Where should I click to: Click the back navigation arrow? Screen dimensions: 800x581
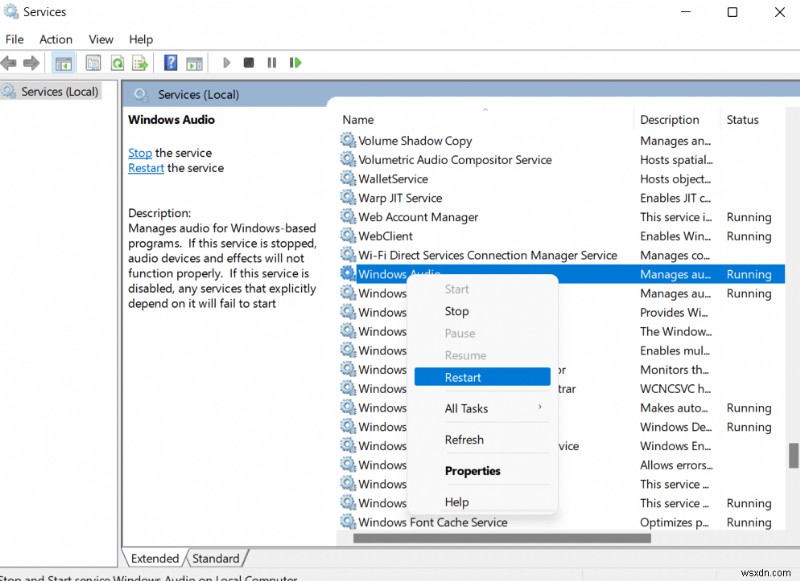click(8, 62)
